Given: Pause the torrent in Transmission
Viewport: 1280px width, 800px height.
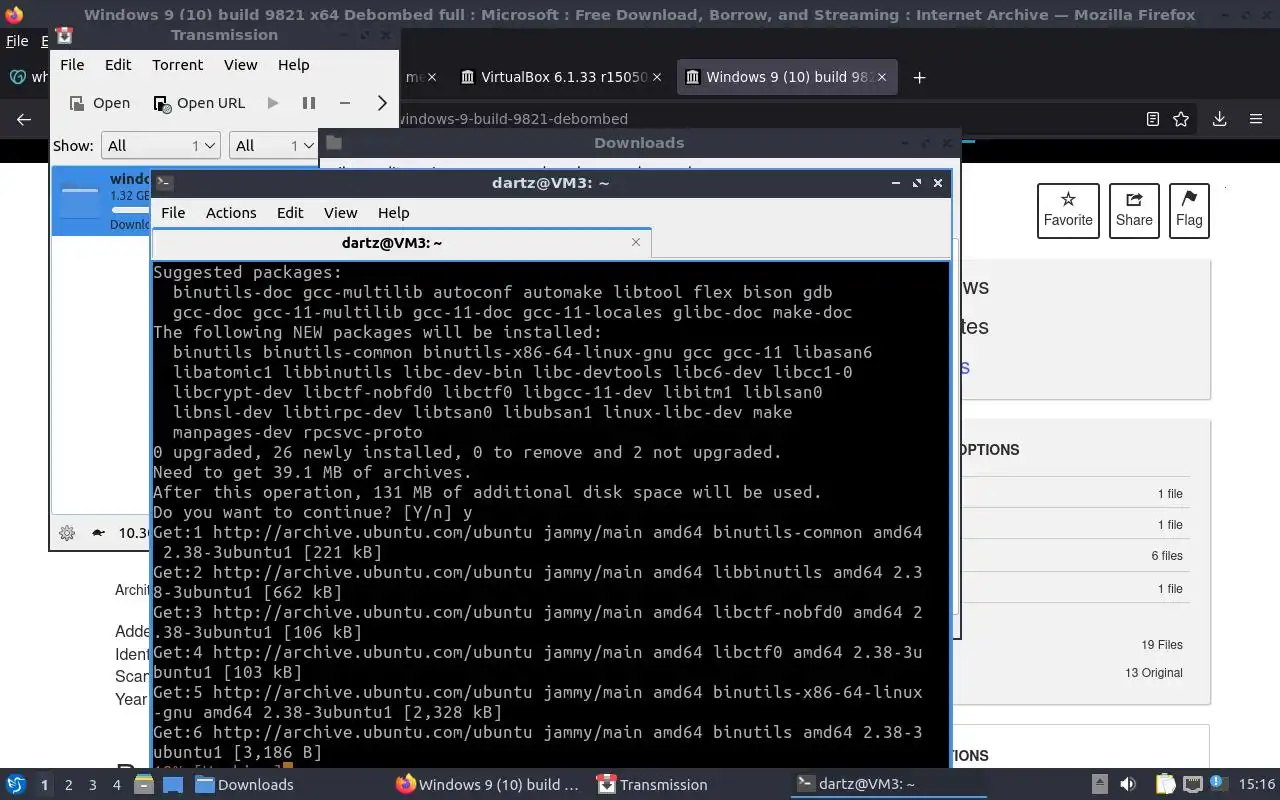Looking at the screenshot, I should tap(309, 103).
